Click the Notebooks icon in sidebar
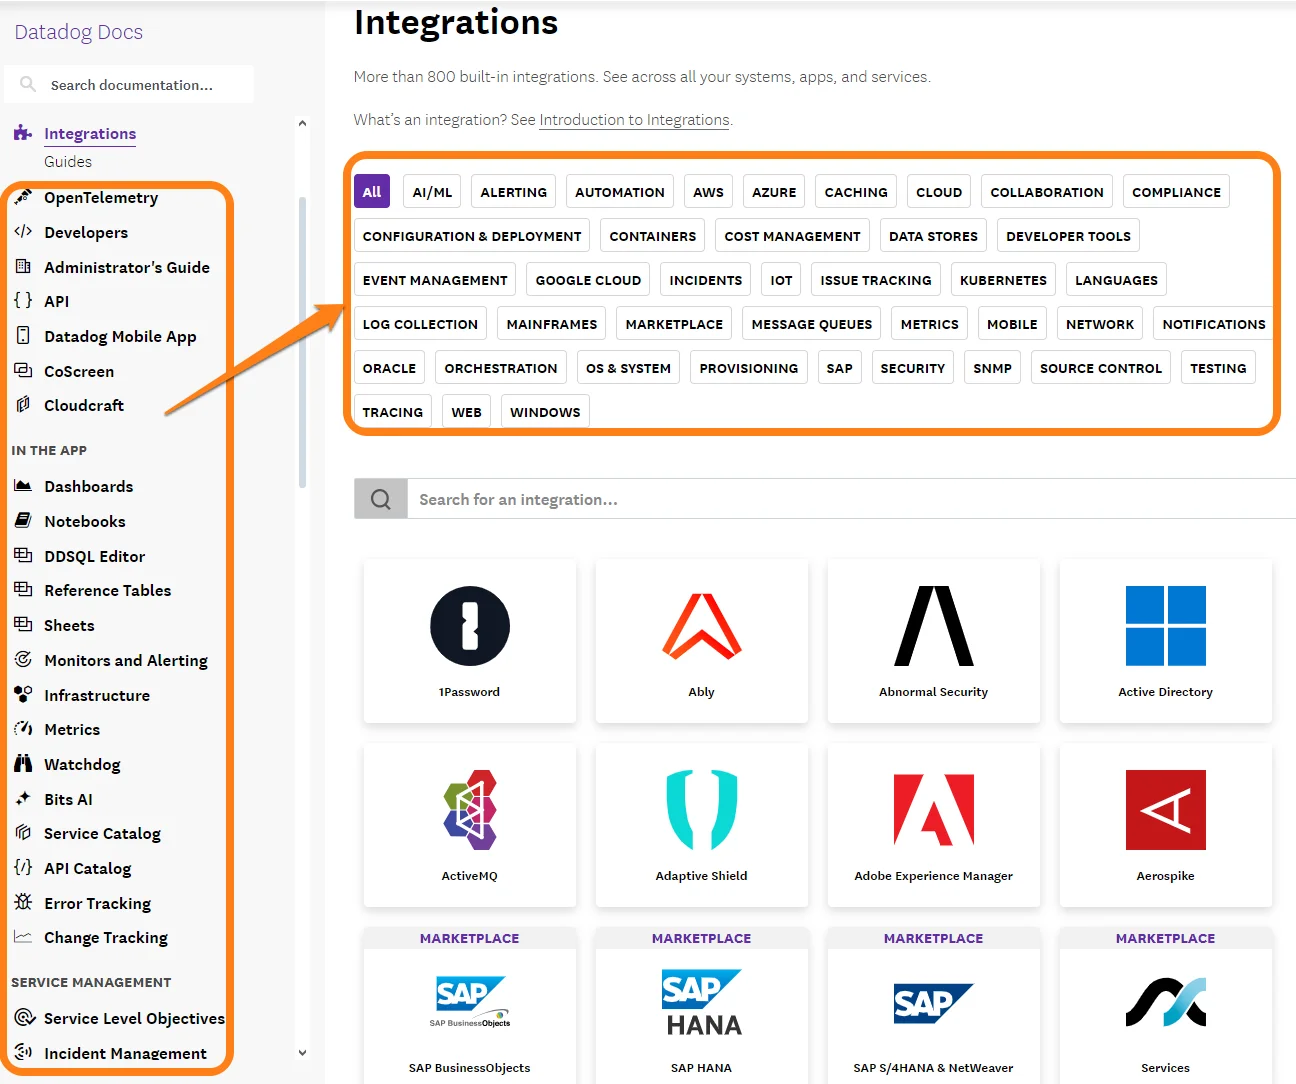 click(x=23, y=520)
